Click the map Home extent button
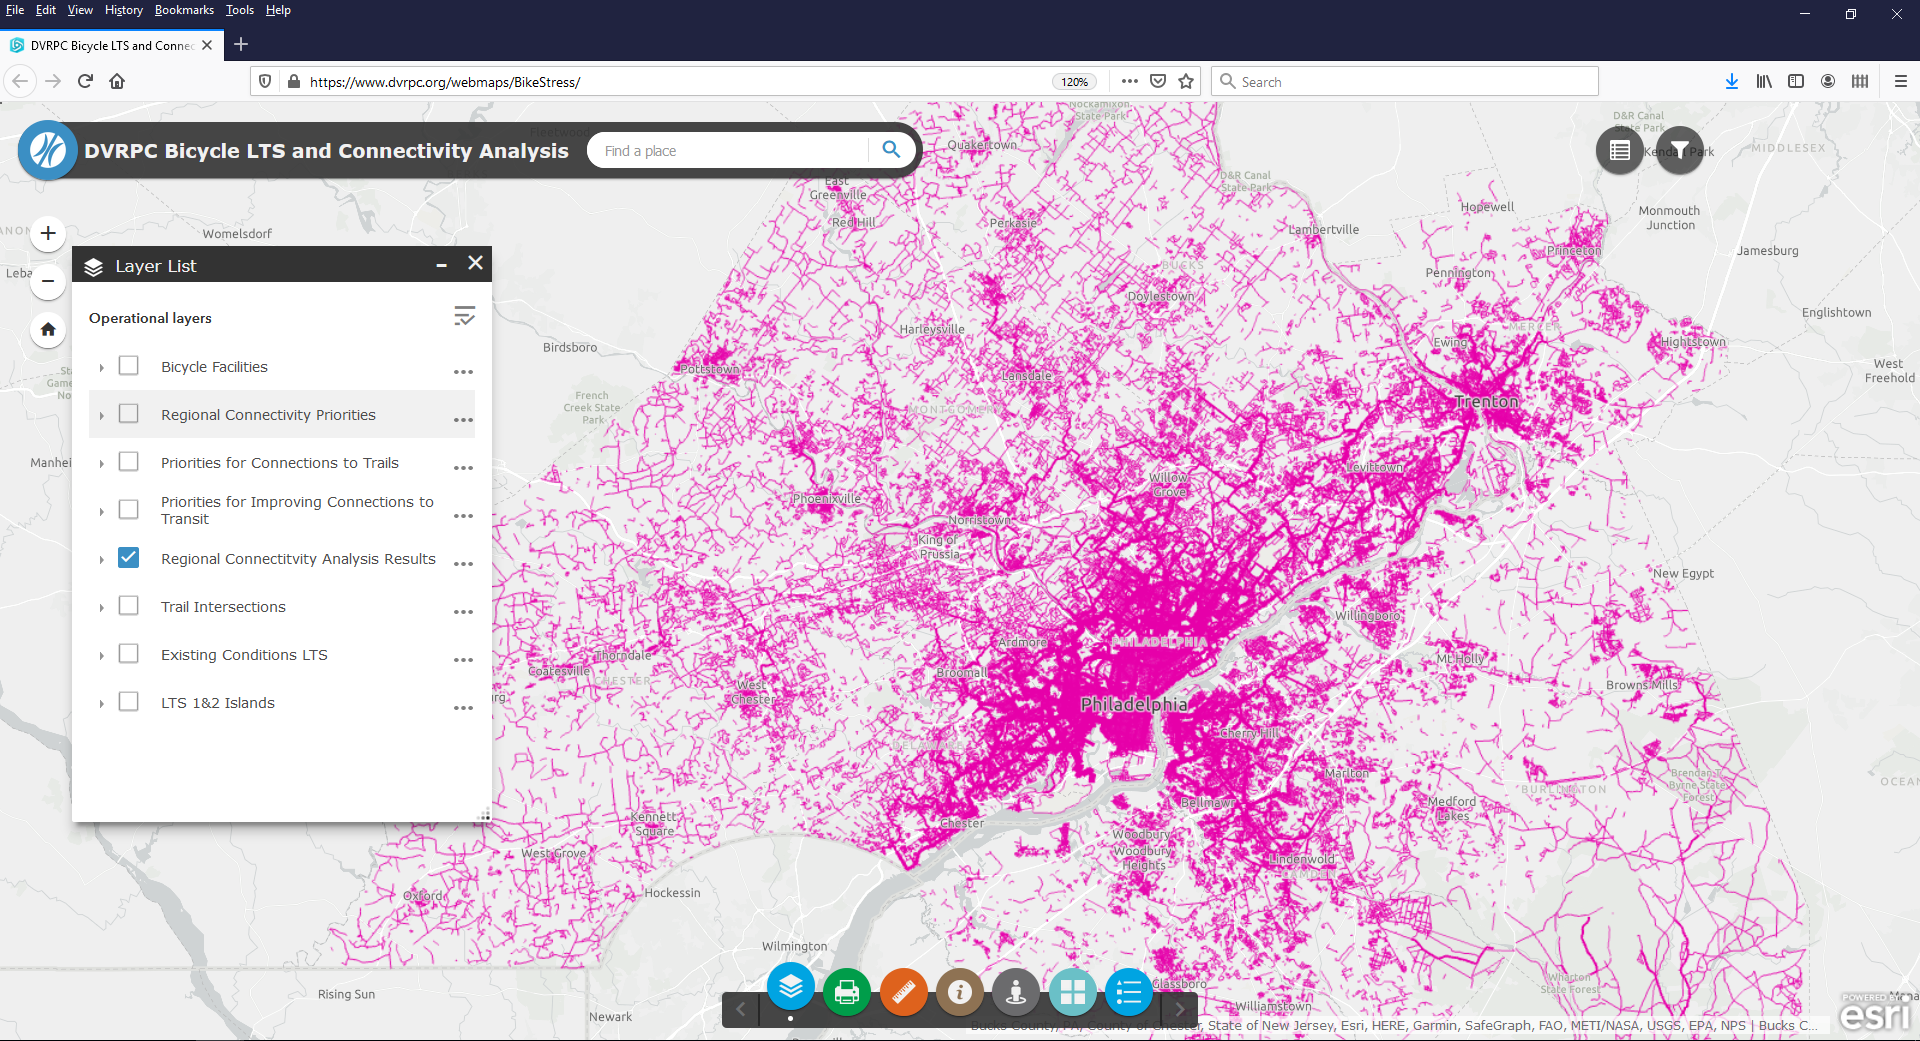This screenshot has height=1041, width=1920. pos(48,329)
